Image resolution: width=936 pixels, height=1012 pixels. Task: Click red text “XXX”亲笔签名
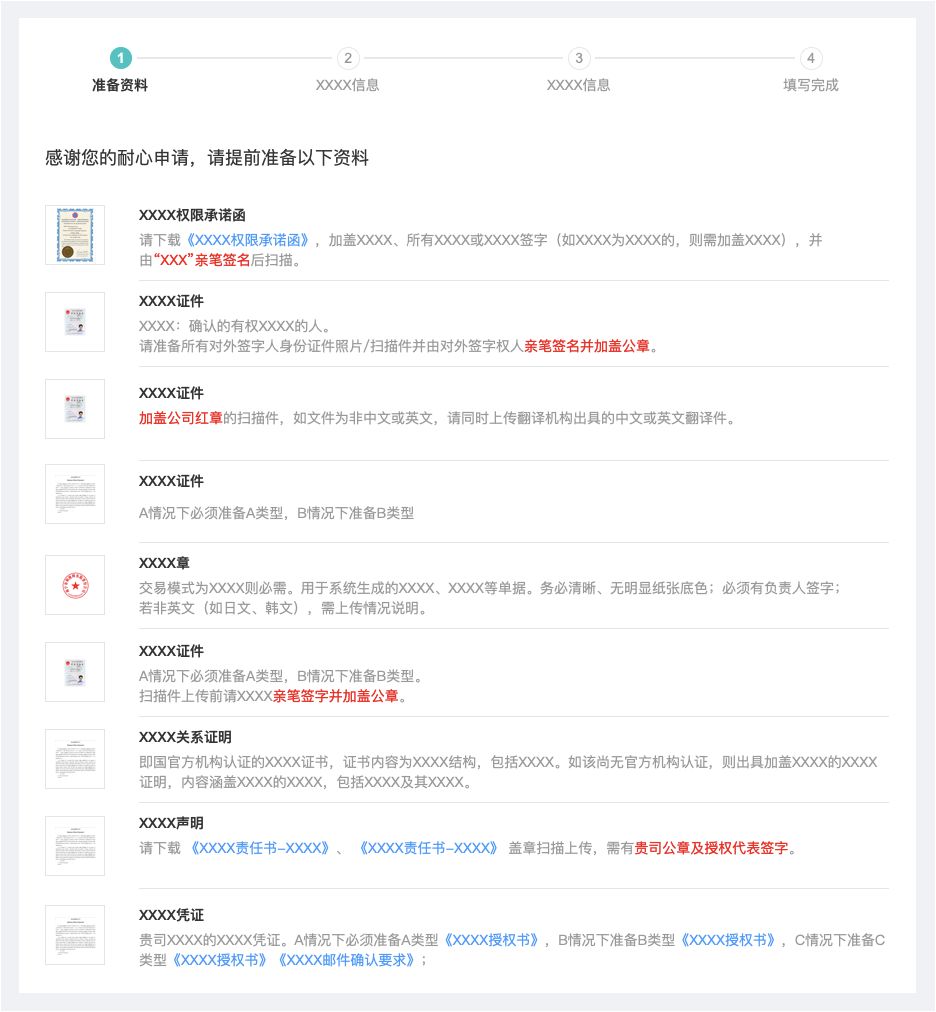(x=202, y=260)
